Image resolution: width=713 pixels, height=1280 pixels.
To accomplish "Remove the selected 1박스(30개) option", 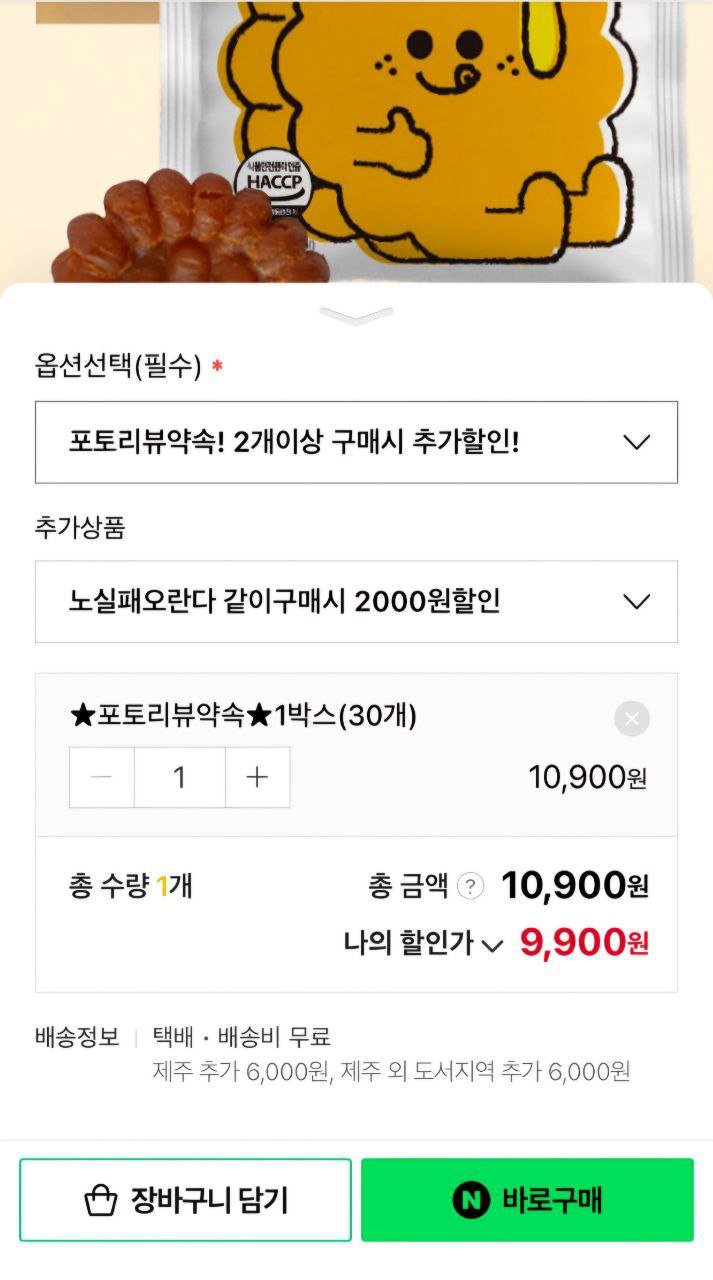I will tap(631, 719).
